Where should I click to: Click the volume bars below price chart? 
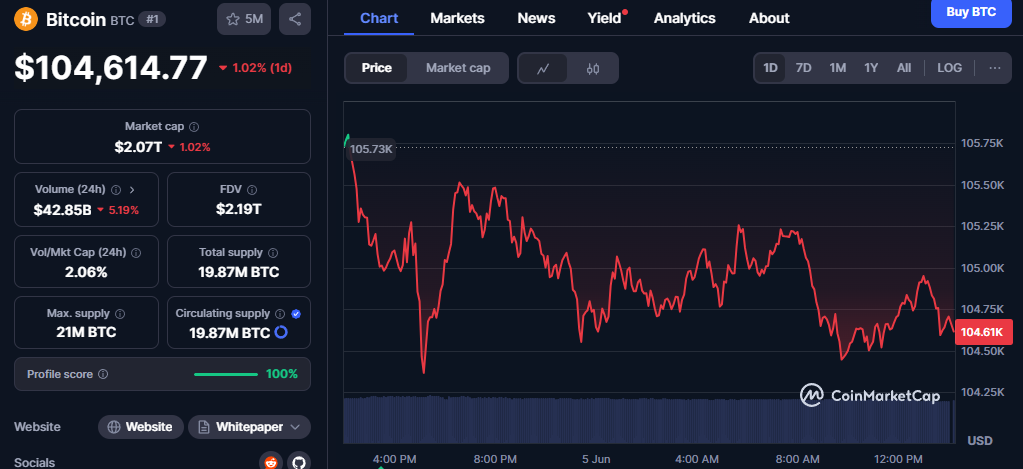click(647, 419)
